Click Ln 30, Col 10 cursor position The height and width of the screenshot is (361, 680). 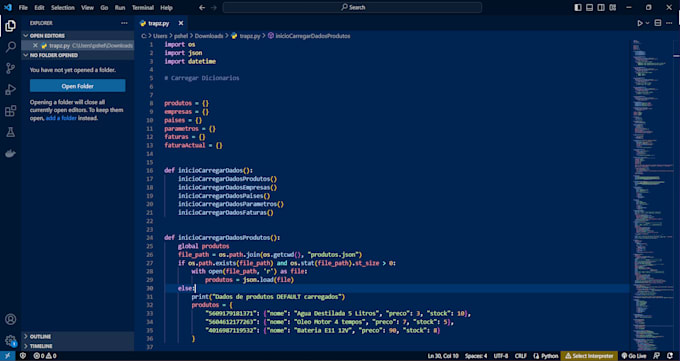443,356
